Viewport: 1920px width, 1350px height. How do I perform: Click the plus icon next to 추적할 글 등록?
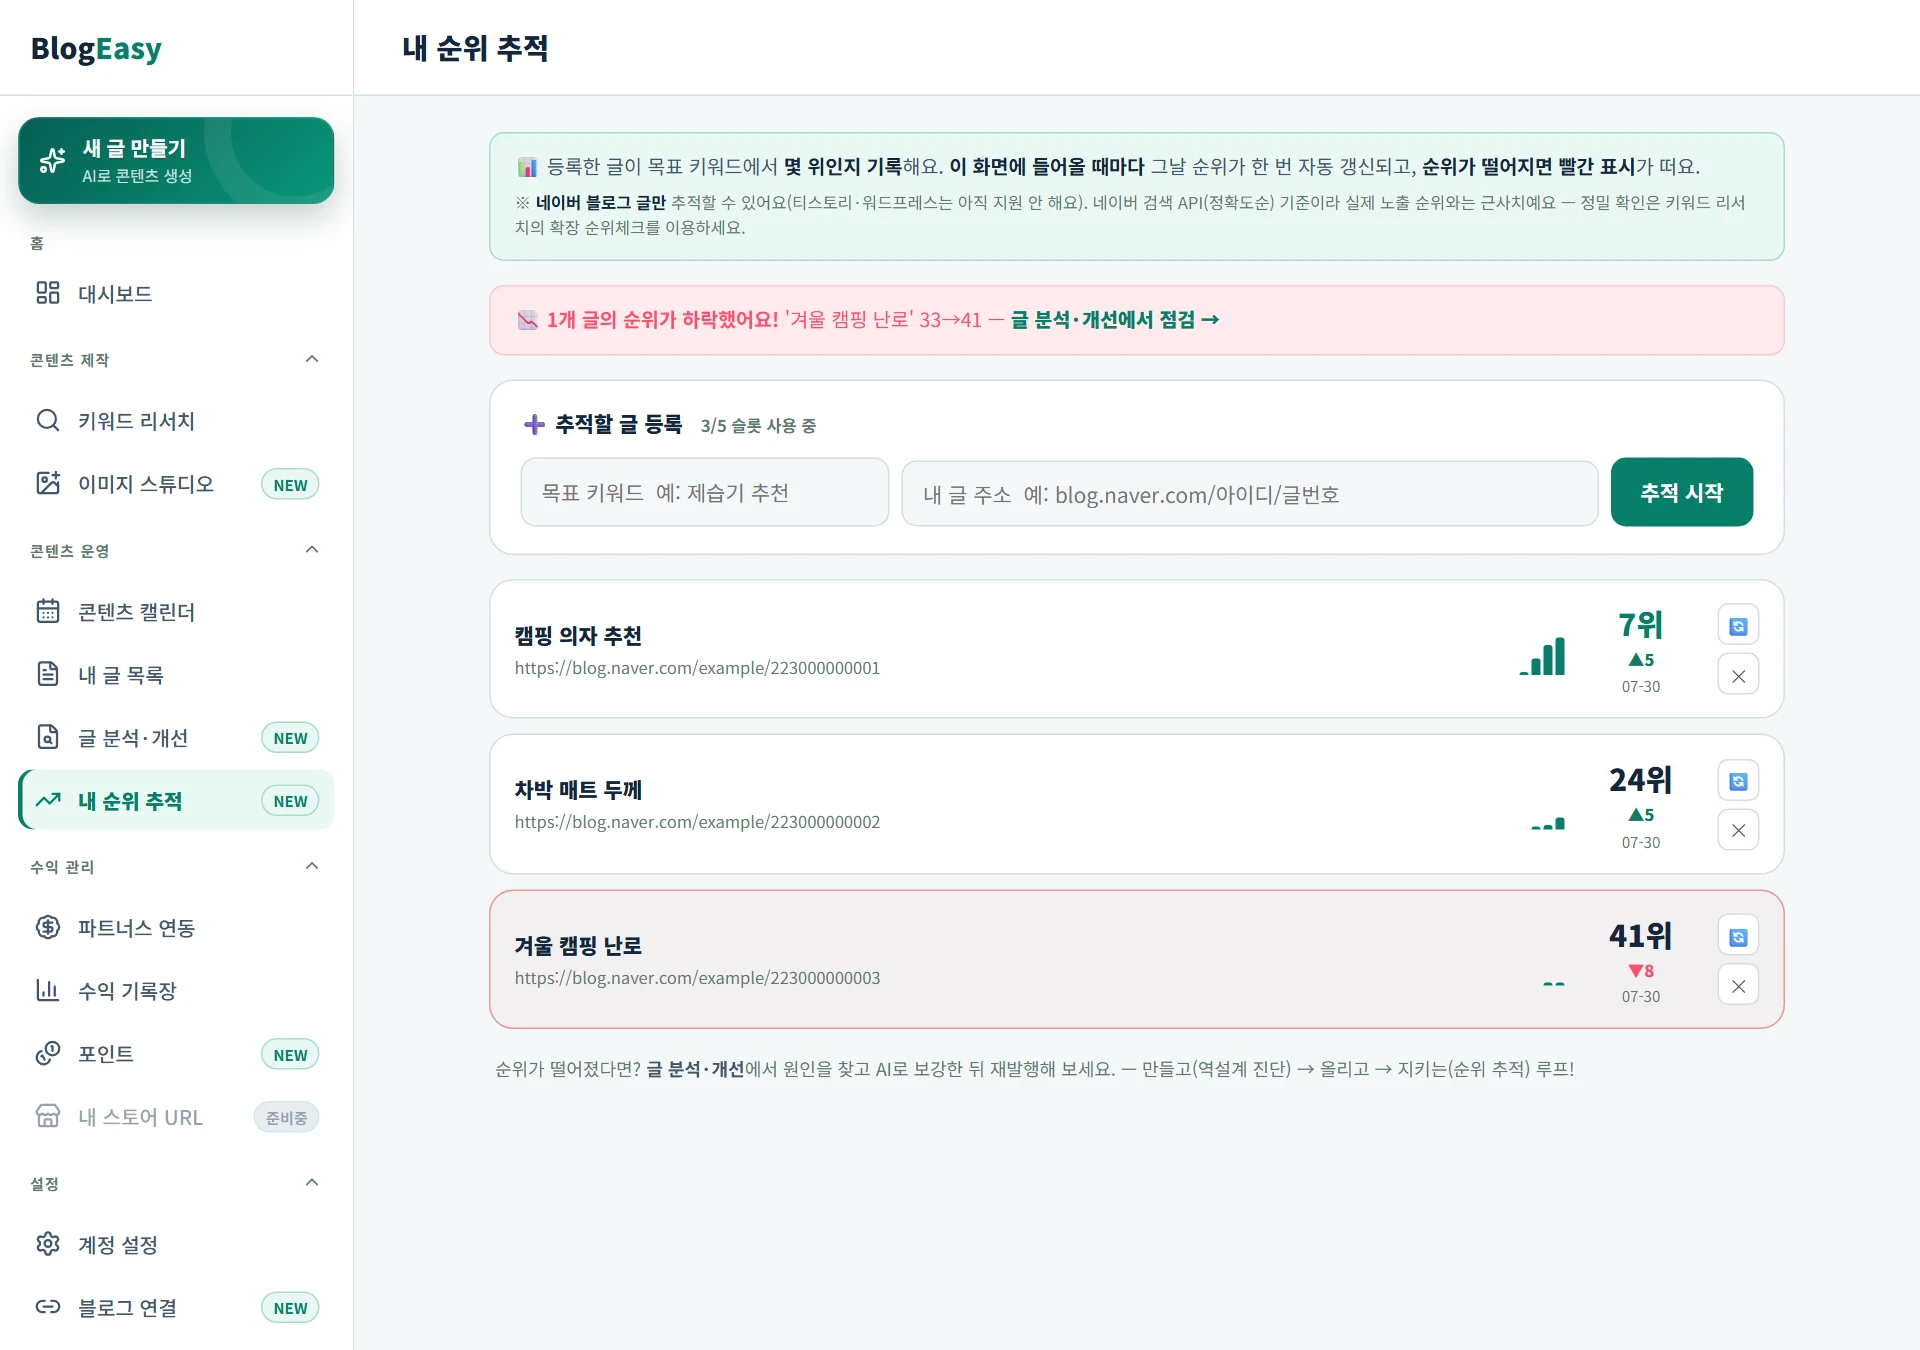[x=534, y=424]
